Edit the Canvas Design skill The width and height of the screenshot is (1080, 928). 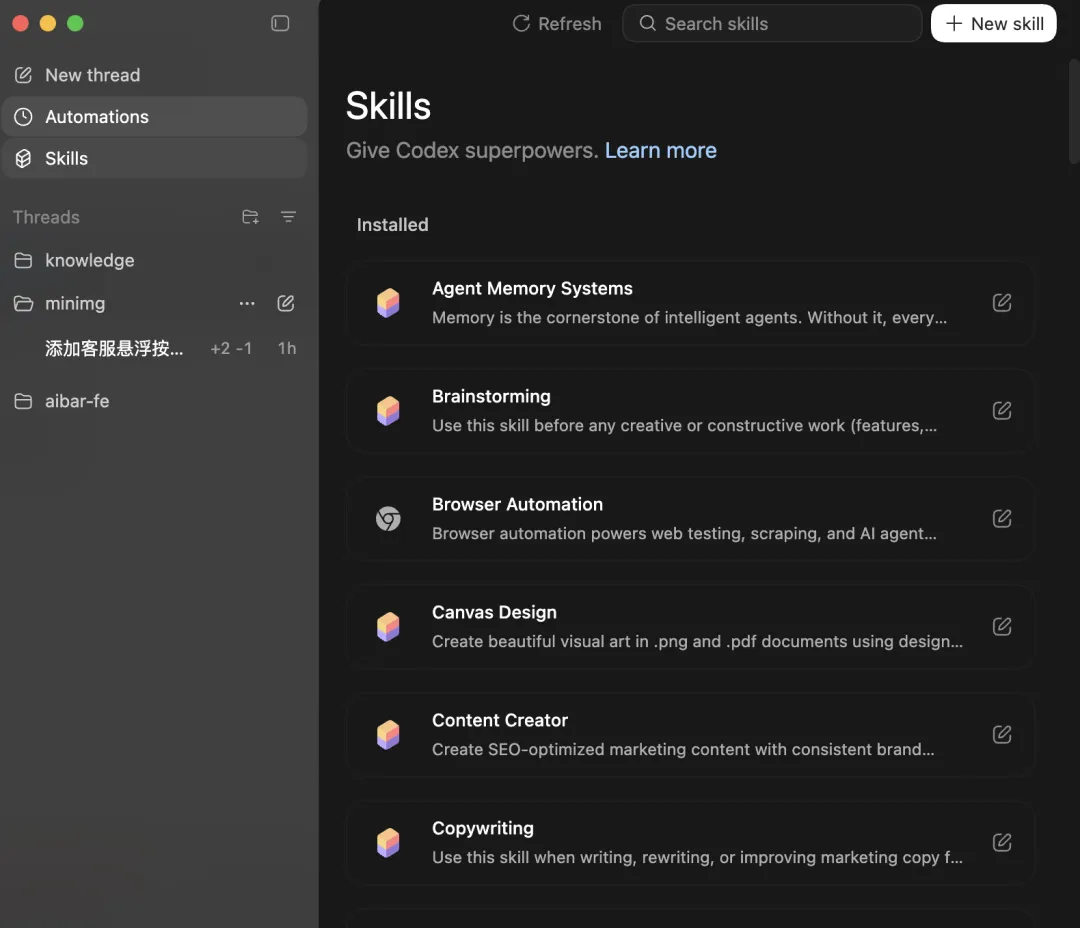tap(1001, 626)
